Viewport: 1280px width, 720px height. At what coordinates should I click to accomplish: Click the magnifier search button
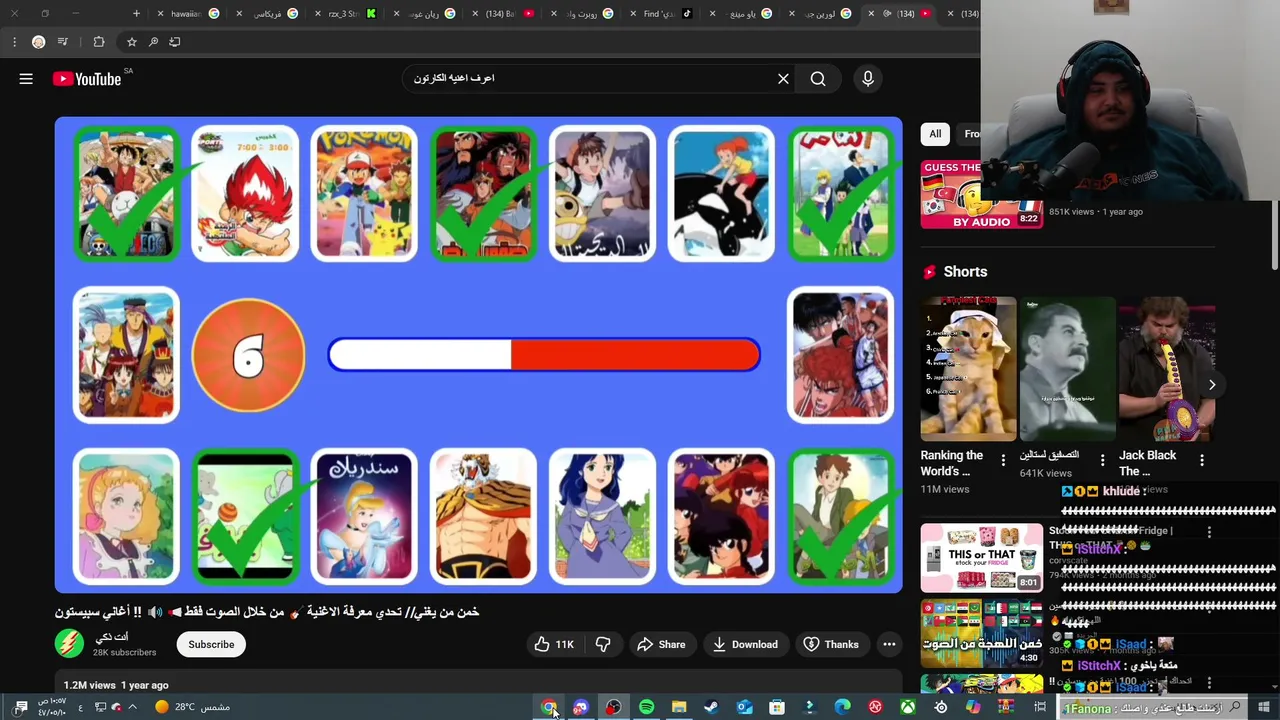[818, 79]
